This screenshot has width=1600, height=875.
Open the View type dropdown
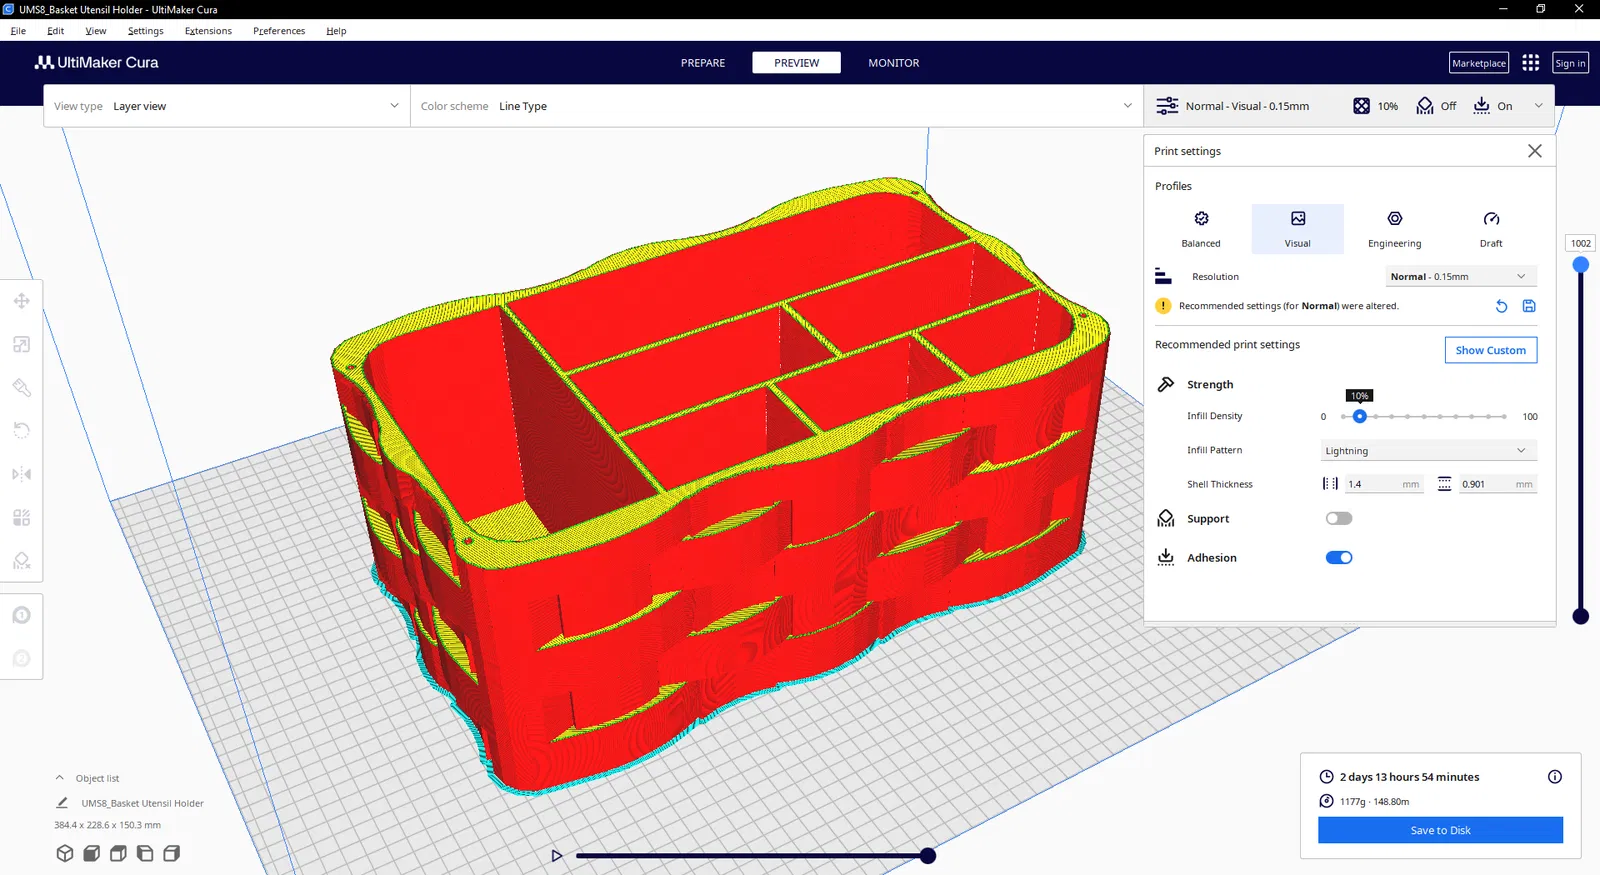(x=227, y=106)
